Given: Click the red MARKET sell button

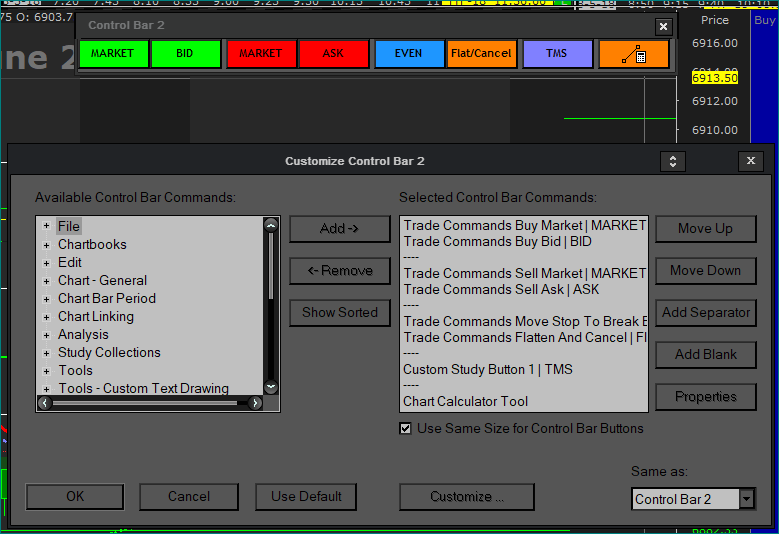Looking at the screenshot, I should [261, 54].
